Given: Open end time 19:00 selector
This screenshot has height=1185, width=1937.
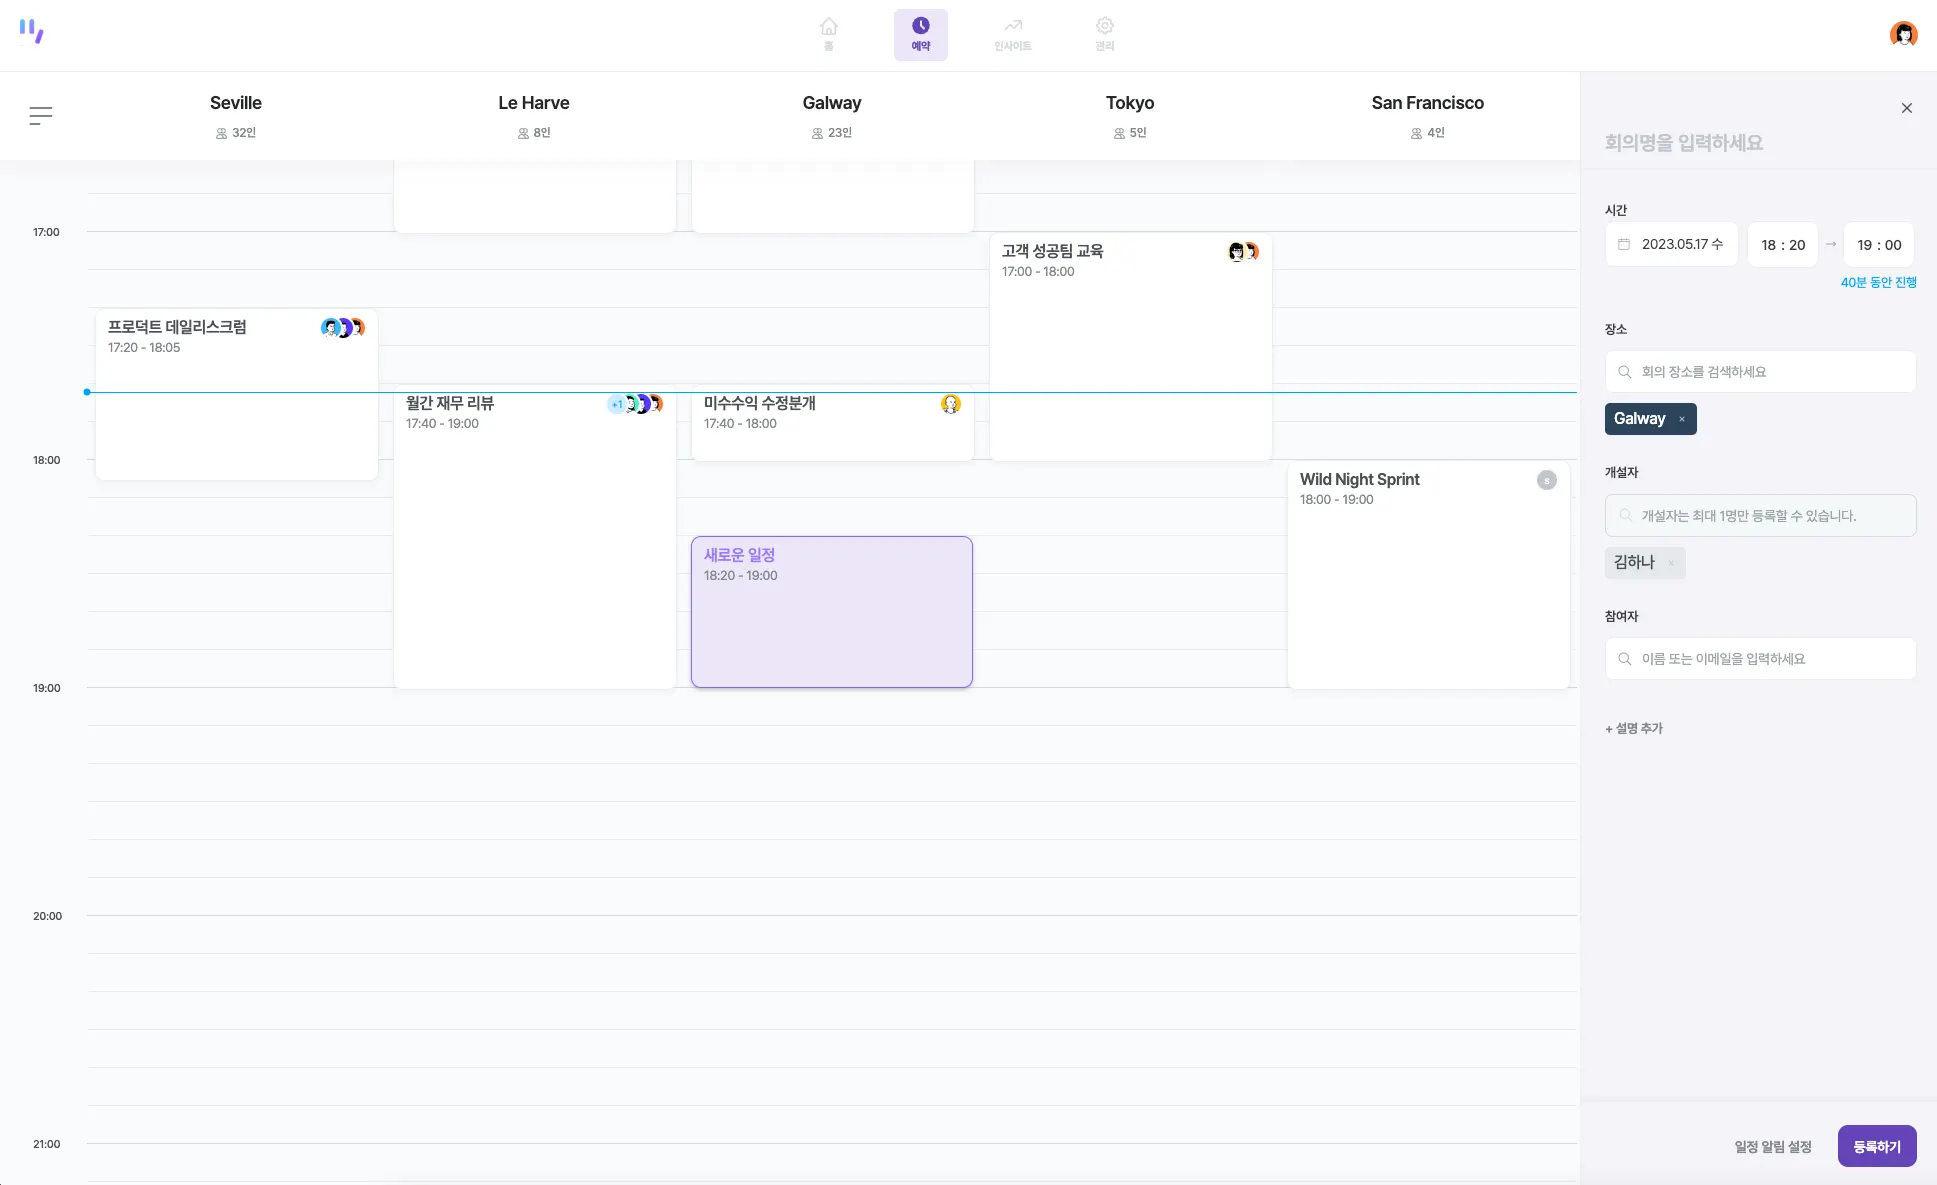Looking at the screenshot, I should pos(1878,245).
